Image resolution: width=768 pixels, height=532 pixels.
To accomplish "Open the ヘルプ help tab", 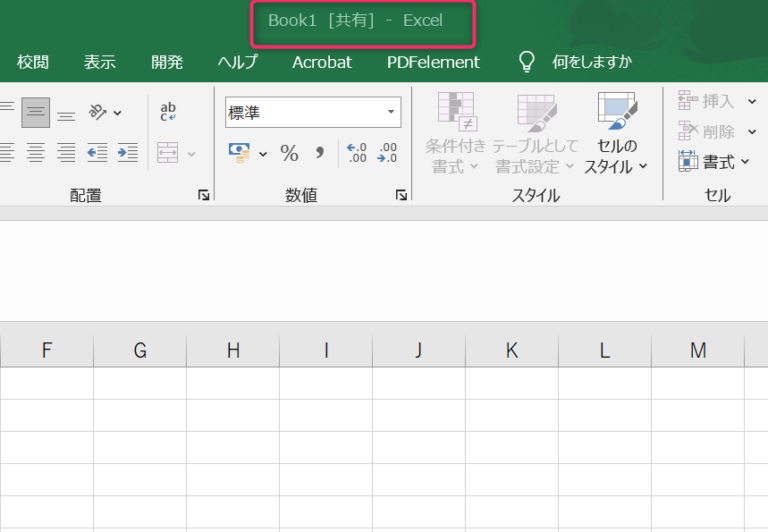I will pos(238,62).
